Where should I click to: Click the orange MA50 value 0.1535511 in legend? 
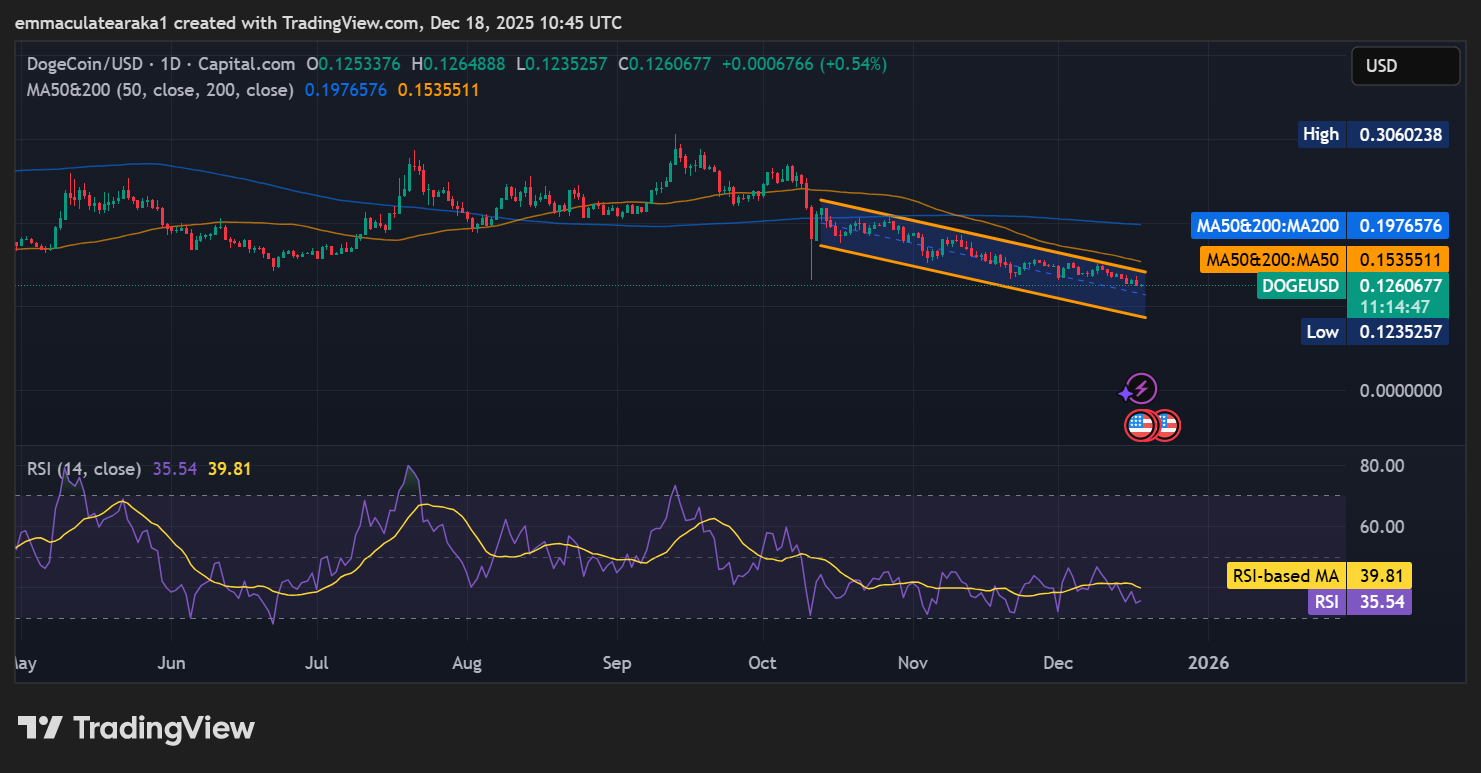(438, 90)
